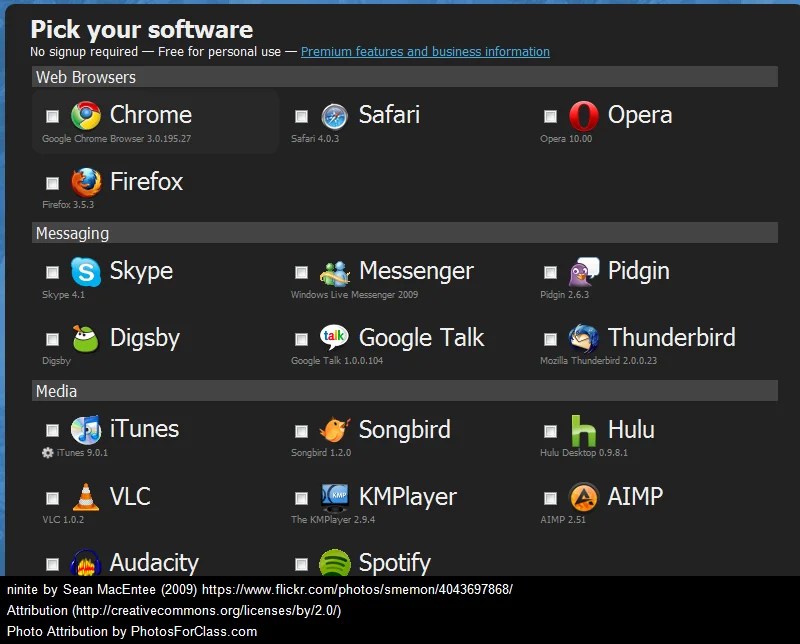This screenshot has height=644, width=800.
Task: Click the VLC traffic cone icon
Action: 86,497
